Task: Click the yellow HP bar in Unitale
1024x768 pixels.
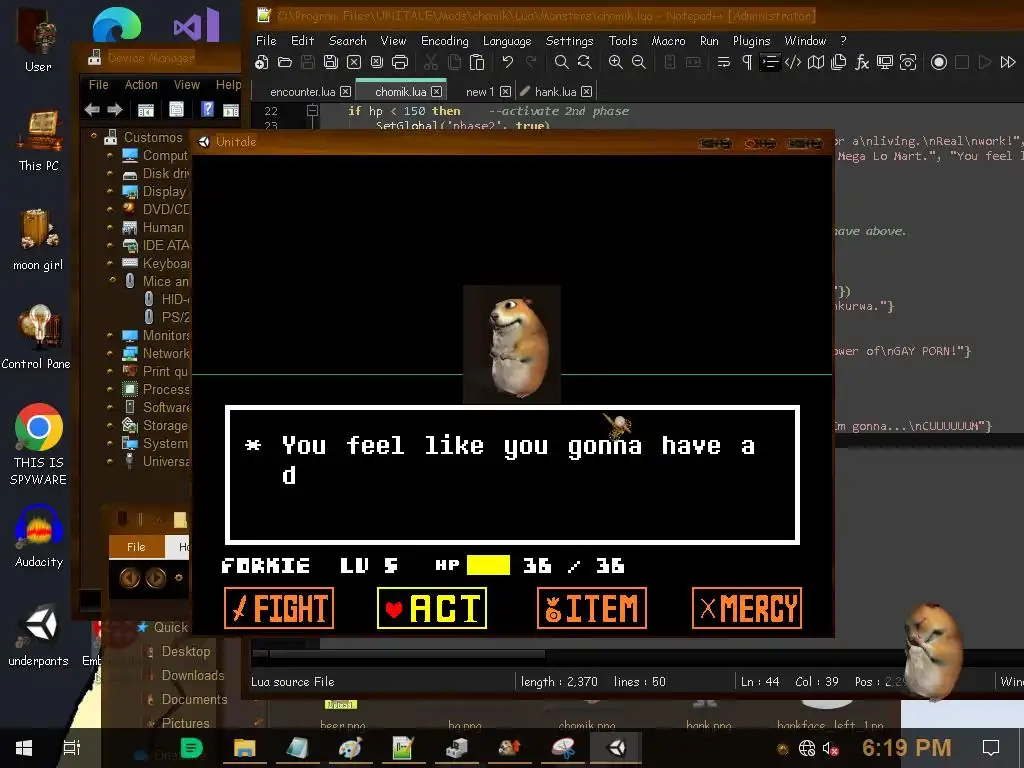Action: coord(488,565)
